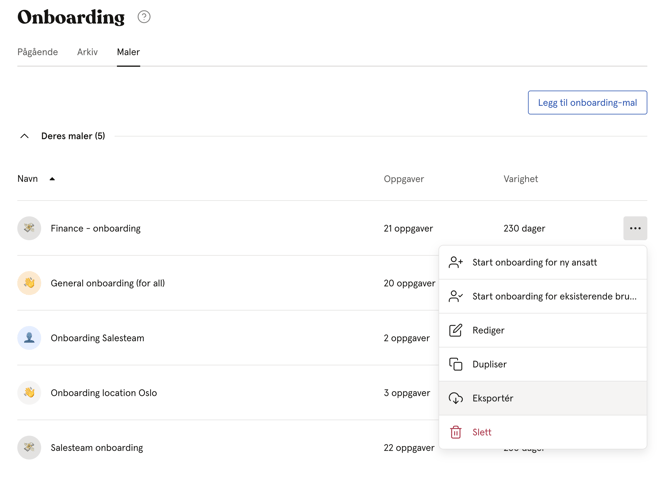Open the three-dot menu for Finance onboarding
The image size is (670, 478).
(x=635, y=228)
